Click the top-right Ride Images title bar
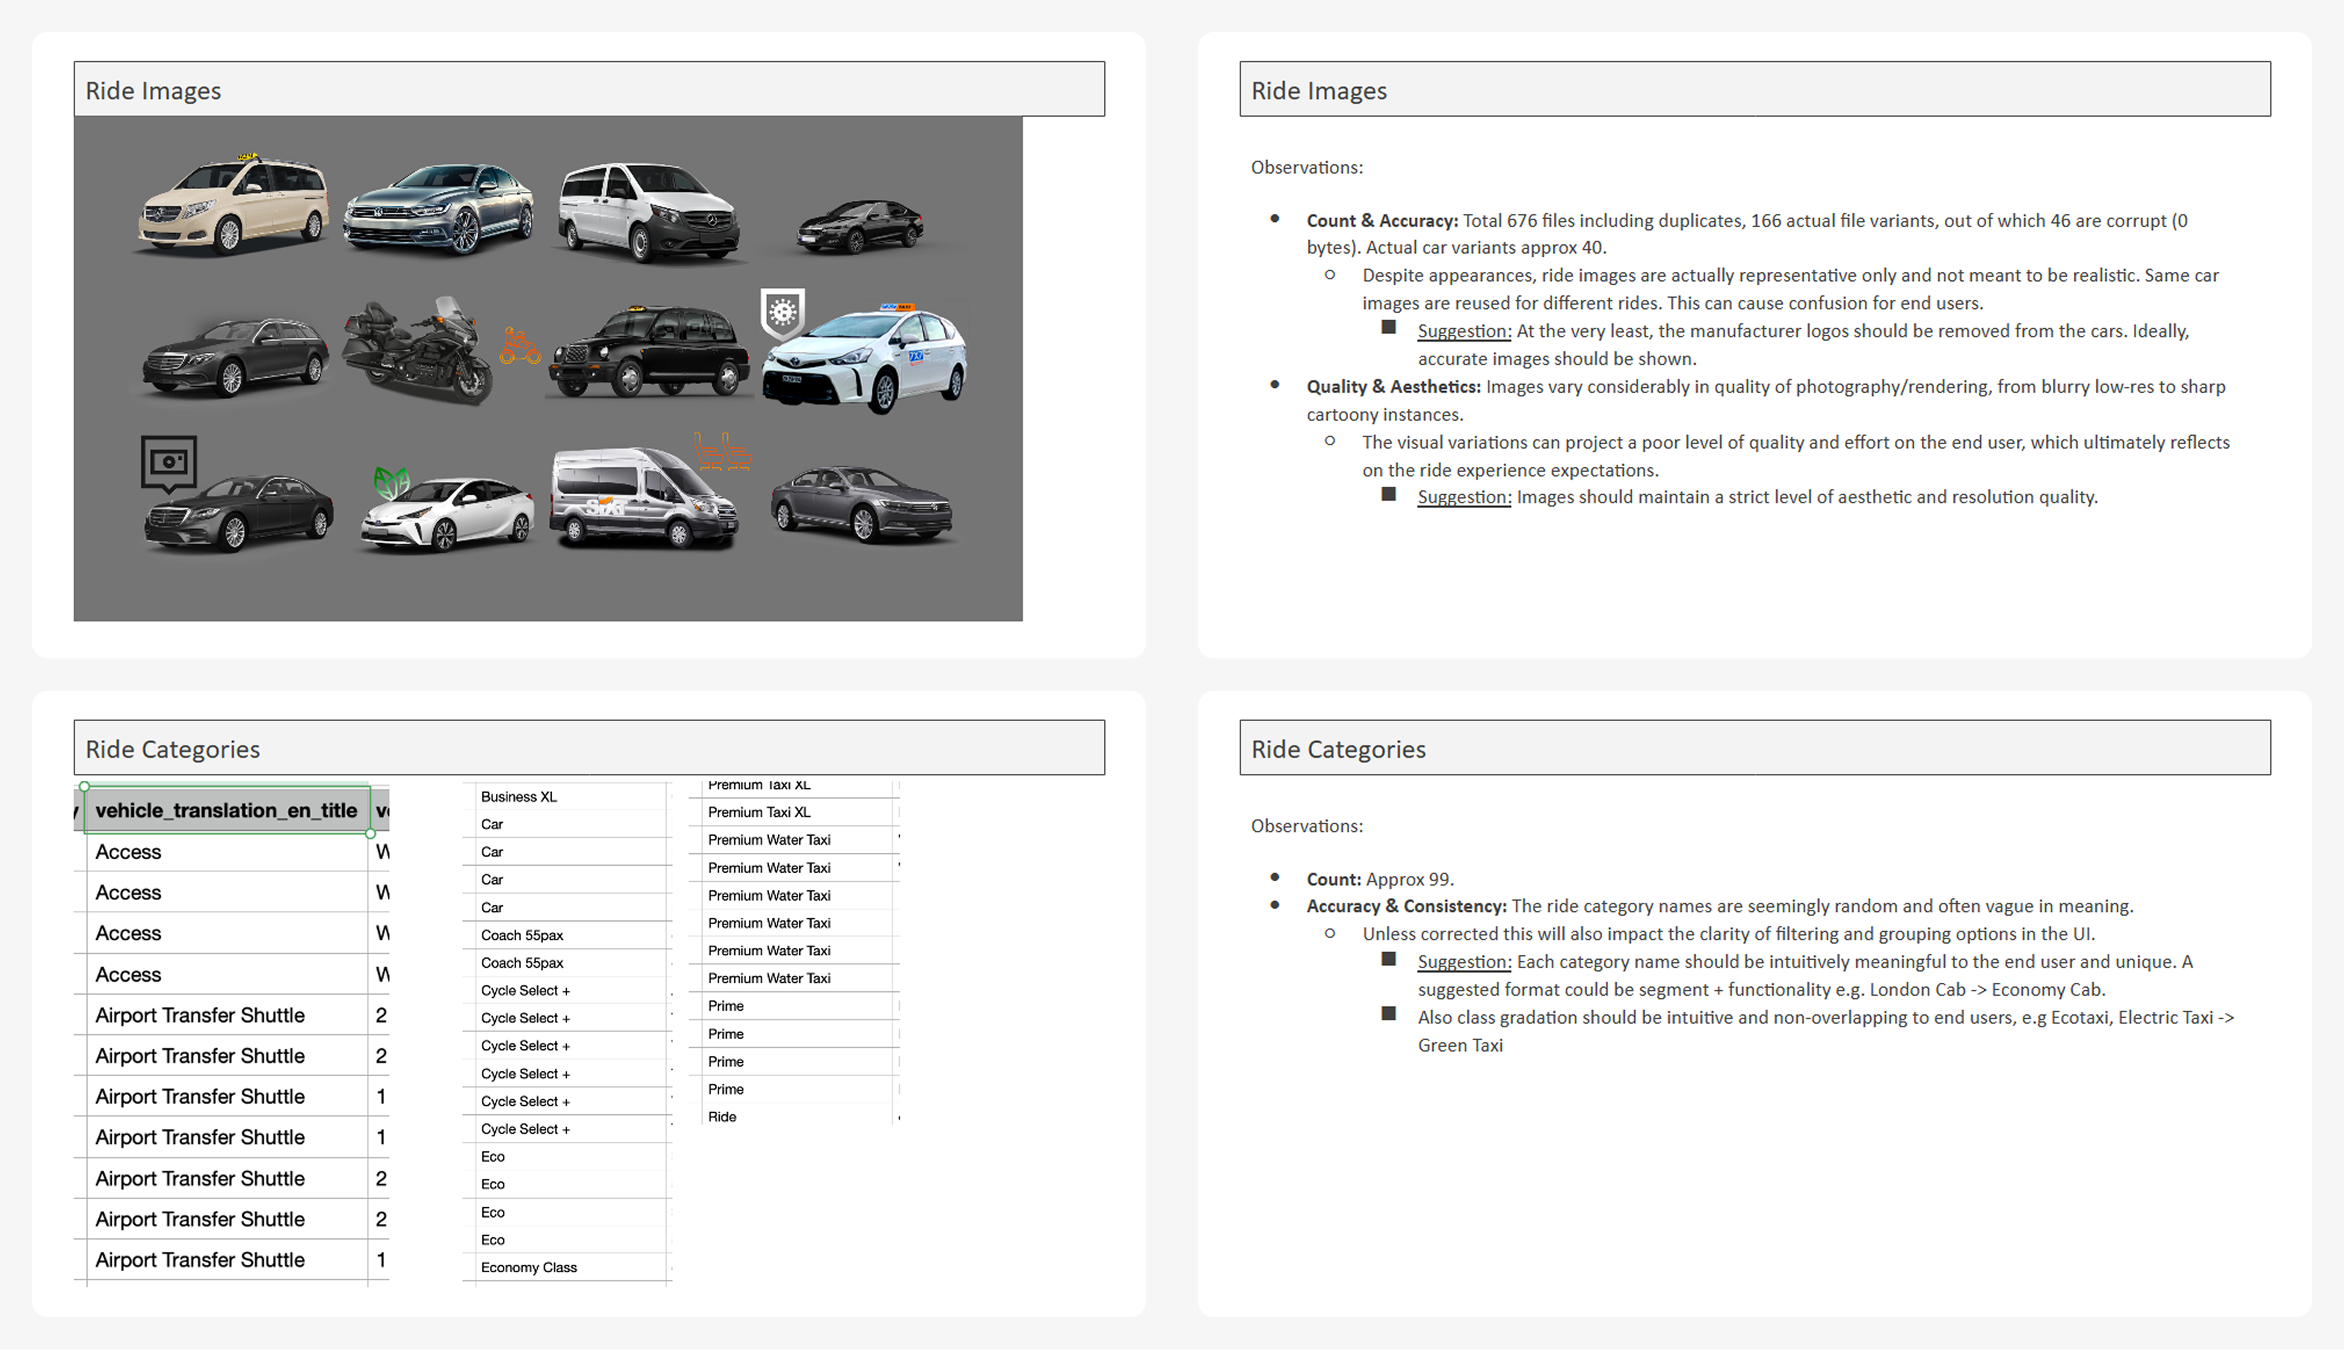 (x=1754, y=90)
